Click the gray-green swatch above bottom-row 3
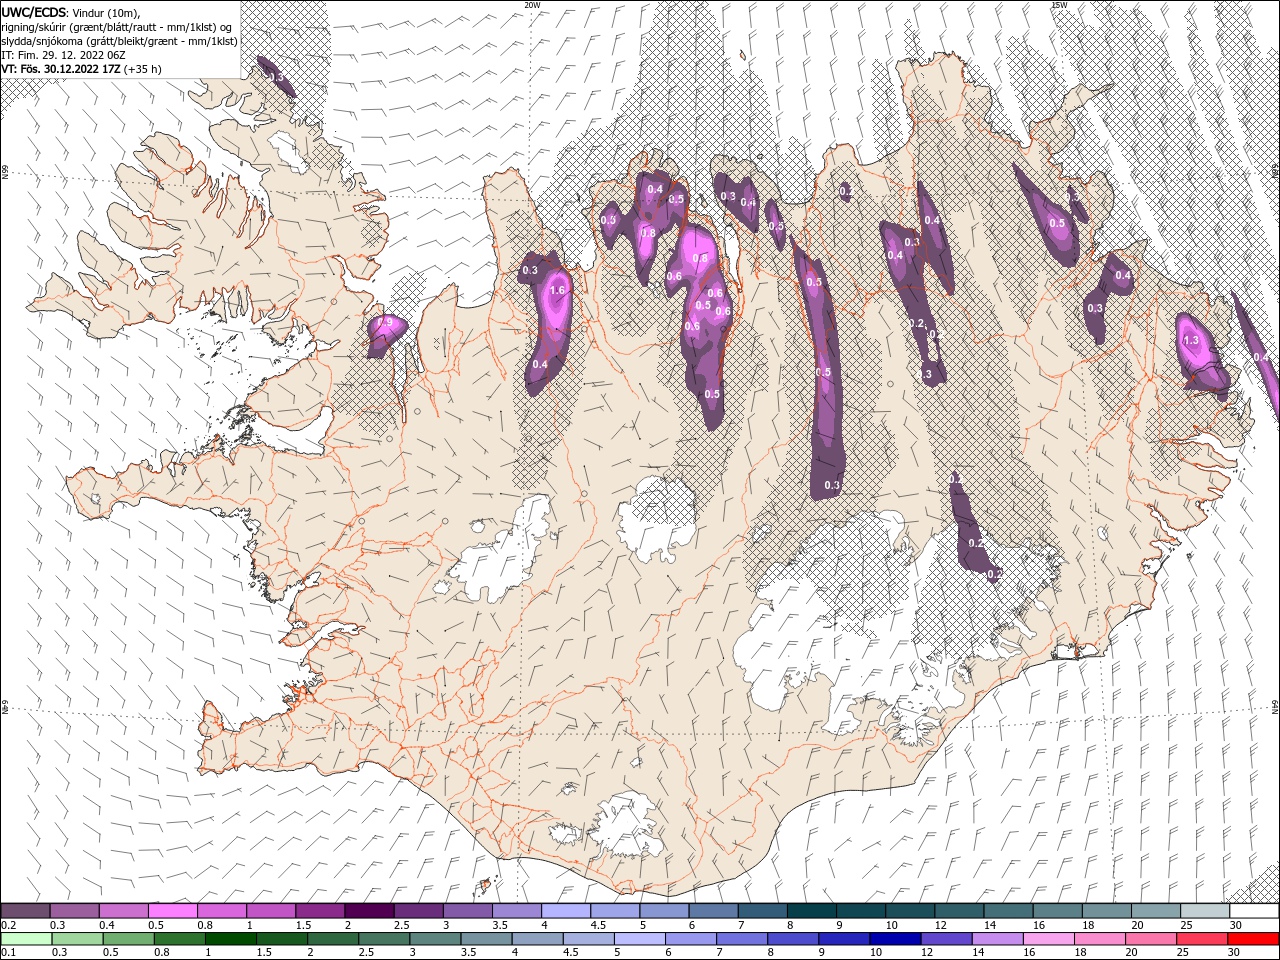Screen dimensions: 1280x960 click(434, 939)
